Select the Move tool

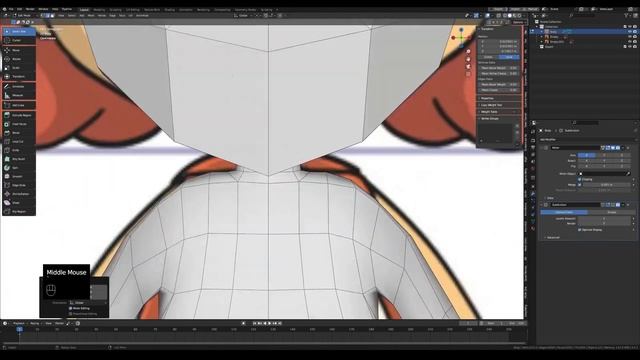click(19, 50)
